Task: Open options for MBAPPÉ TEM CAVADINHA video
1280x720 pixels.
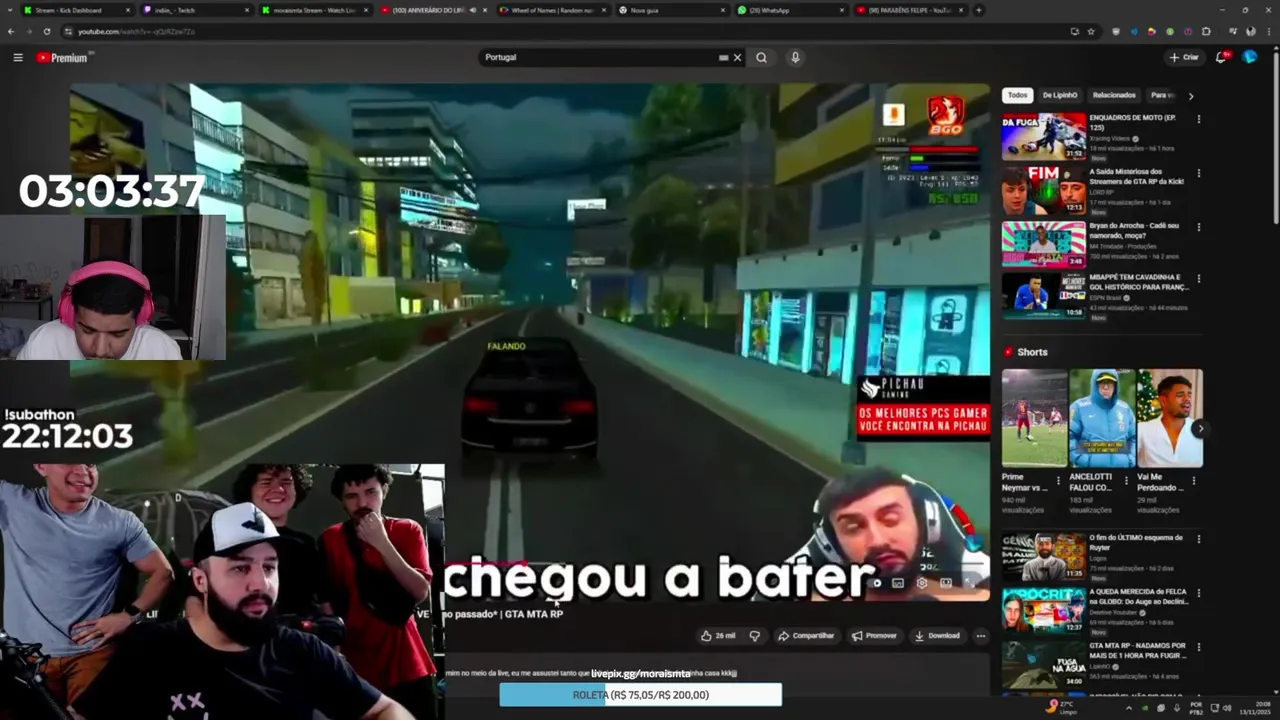Action: point(1198,281)
